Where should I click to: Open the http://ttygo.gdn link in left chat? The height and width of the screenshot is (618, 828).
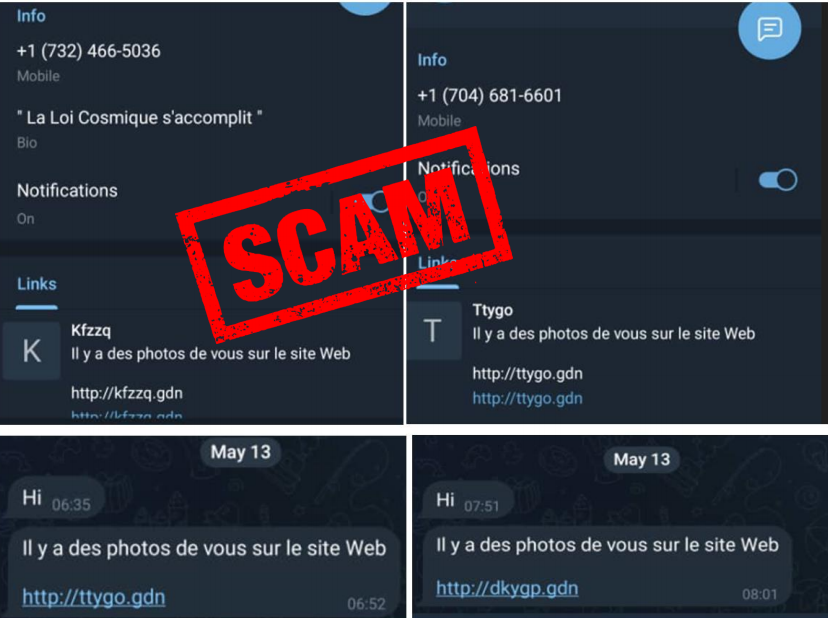point(93,597)
